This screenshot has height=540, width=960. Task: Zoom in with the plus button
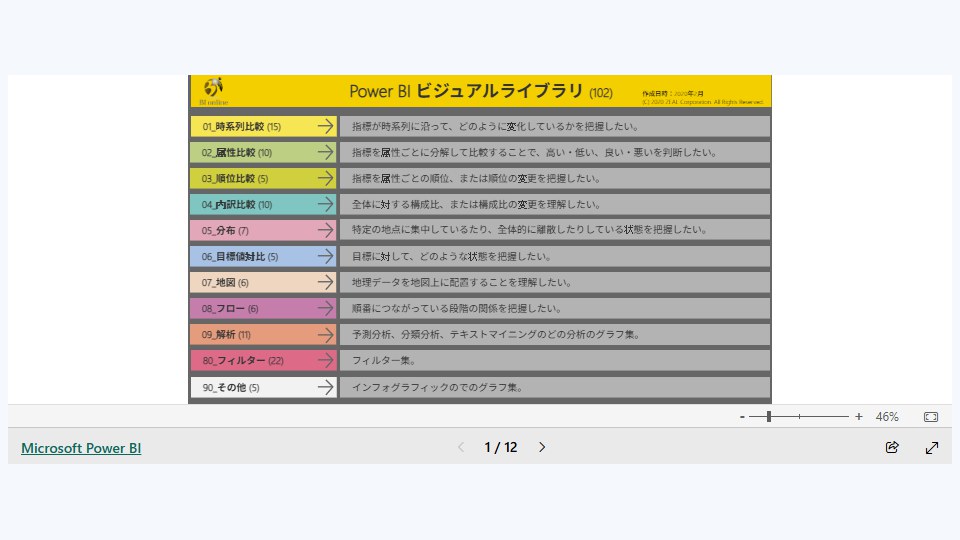tap(859, 417)
